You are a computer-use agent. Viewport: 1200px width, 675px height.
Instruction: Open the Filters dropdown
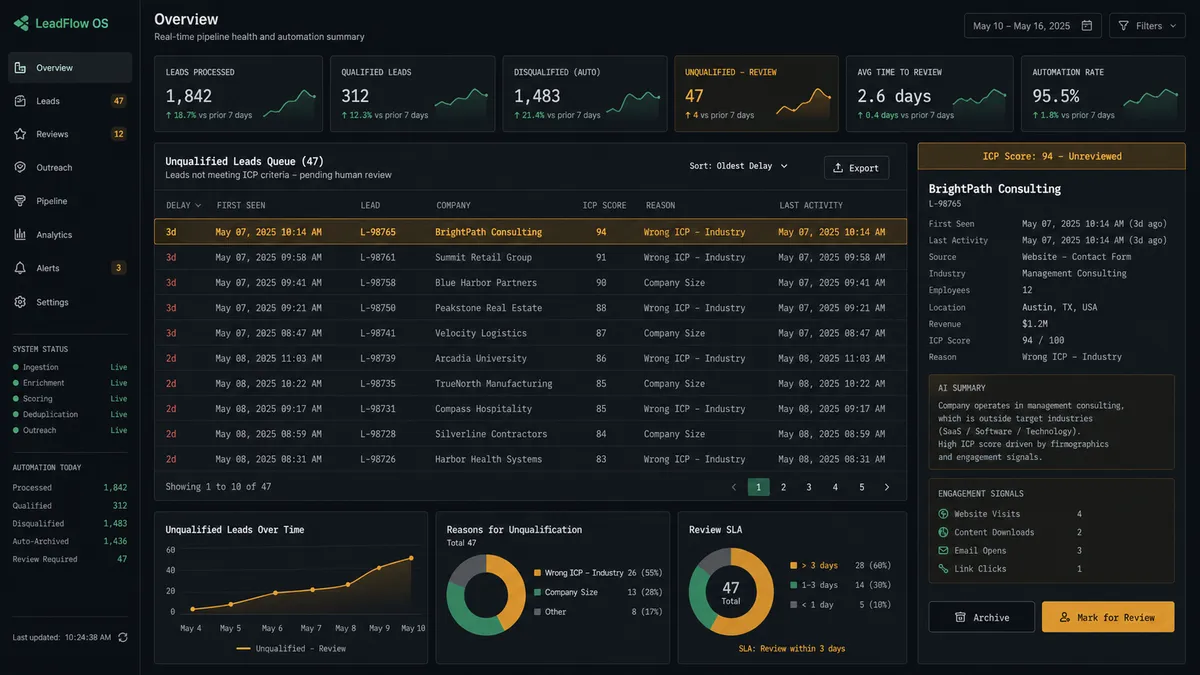[1147, 26]
